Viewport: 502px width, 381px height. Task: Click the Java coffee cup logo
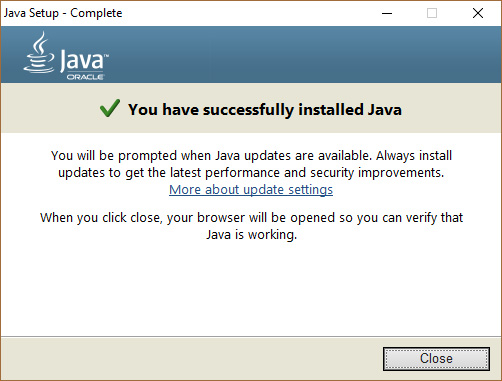pyautogui.click(x=39, y=52)
